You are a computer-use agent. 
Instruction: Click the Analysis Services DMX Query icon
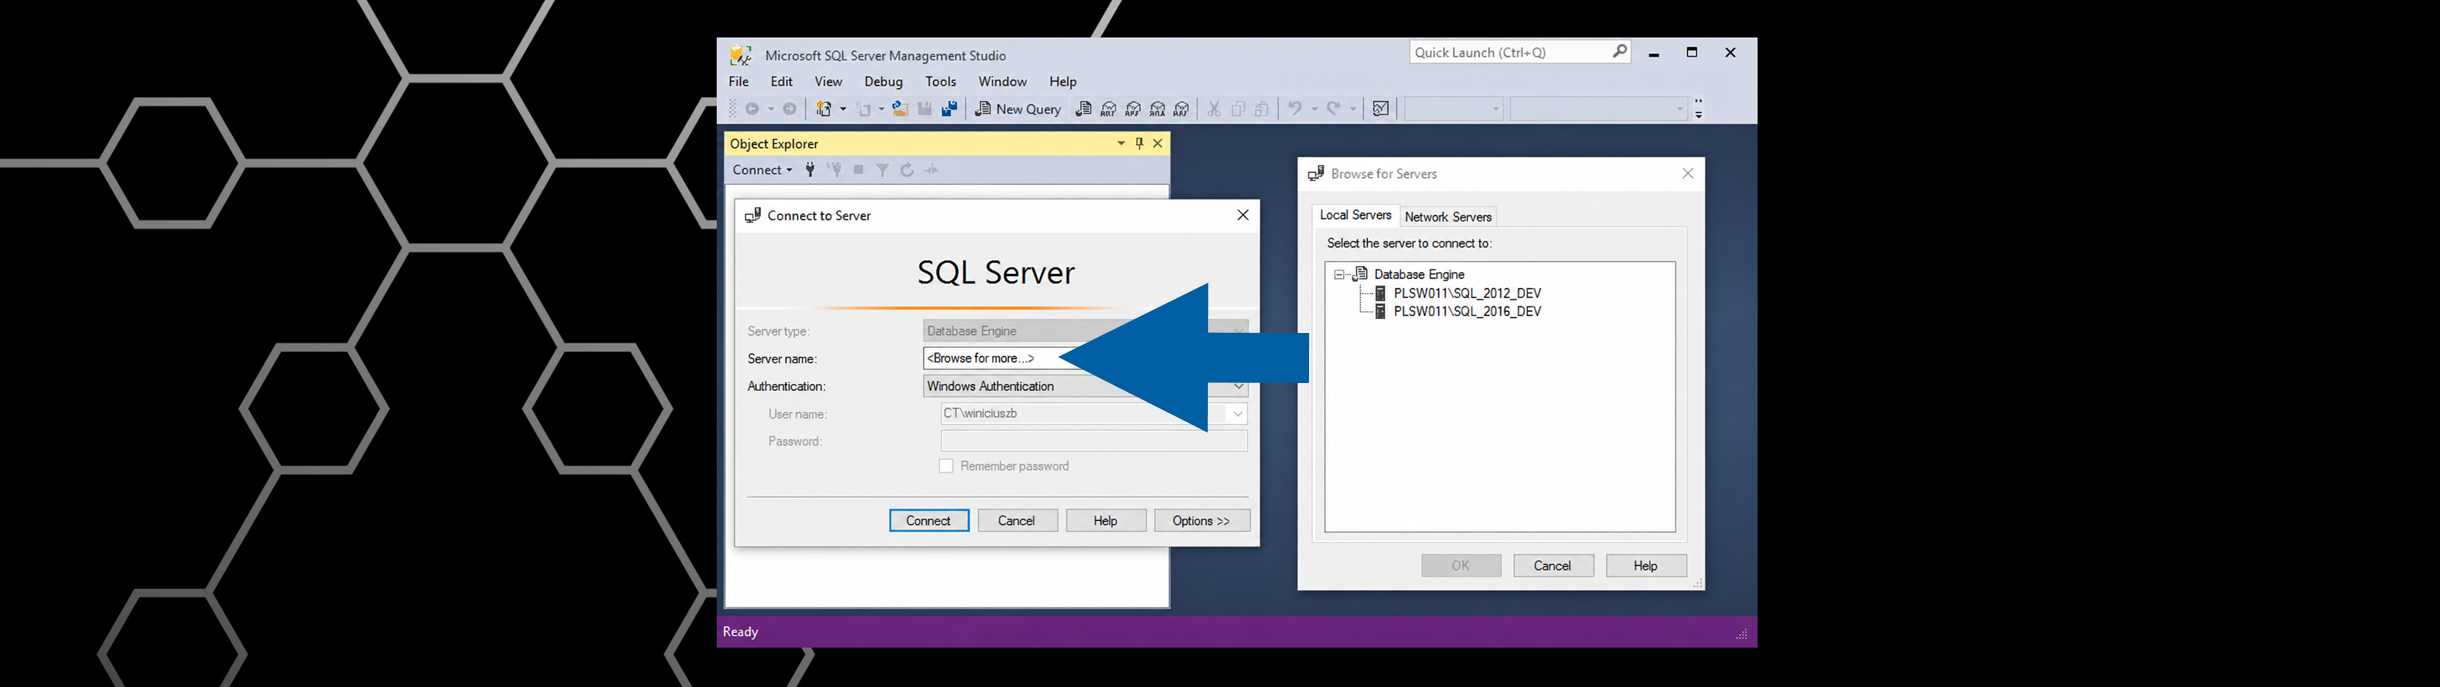pos(1133,109)
